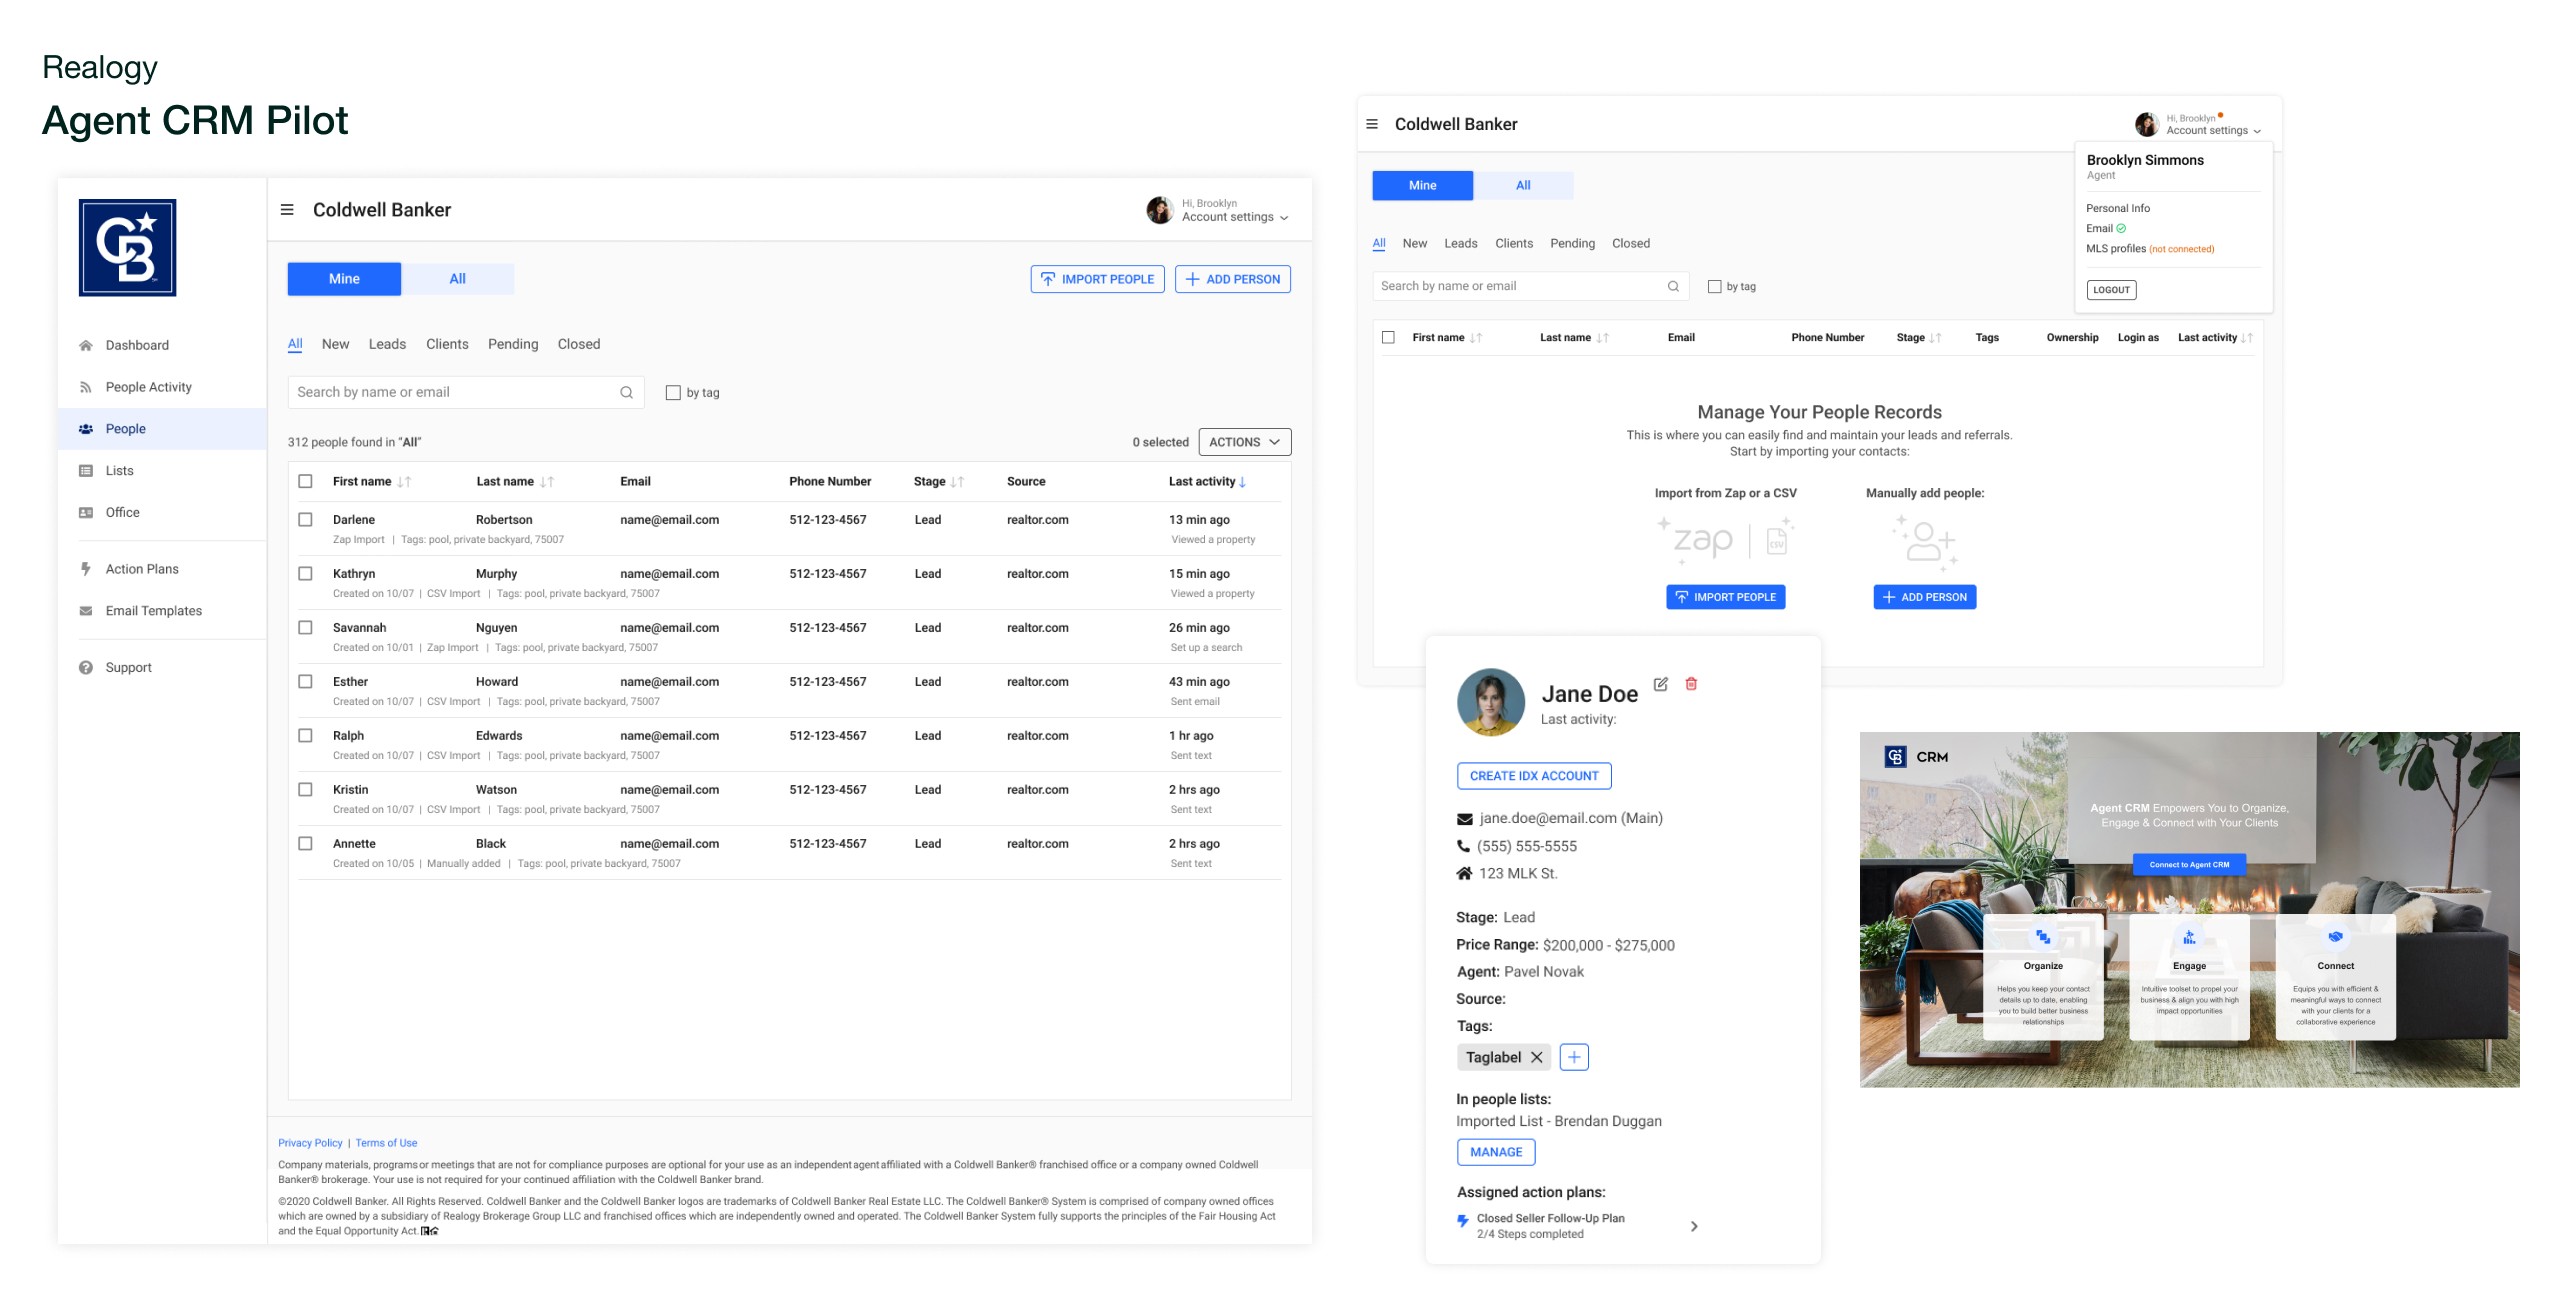This screenshot has height=1302, width=2560.
Task: Open the hamburger menu in the main People window
Action: [x=287, y=210]
